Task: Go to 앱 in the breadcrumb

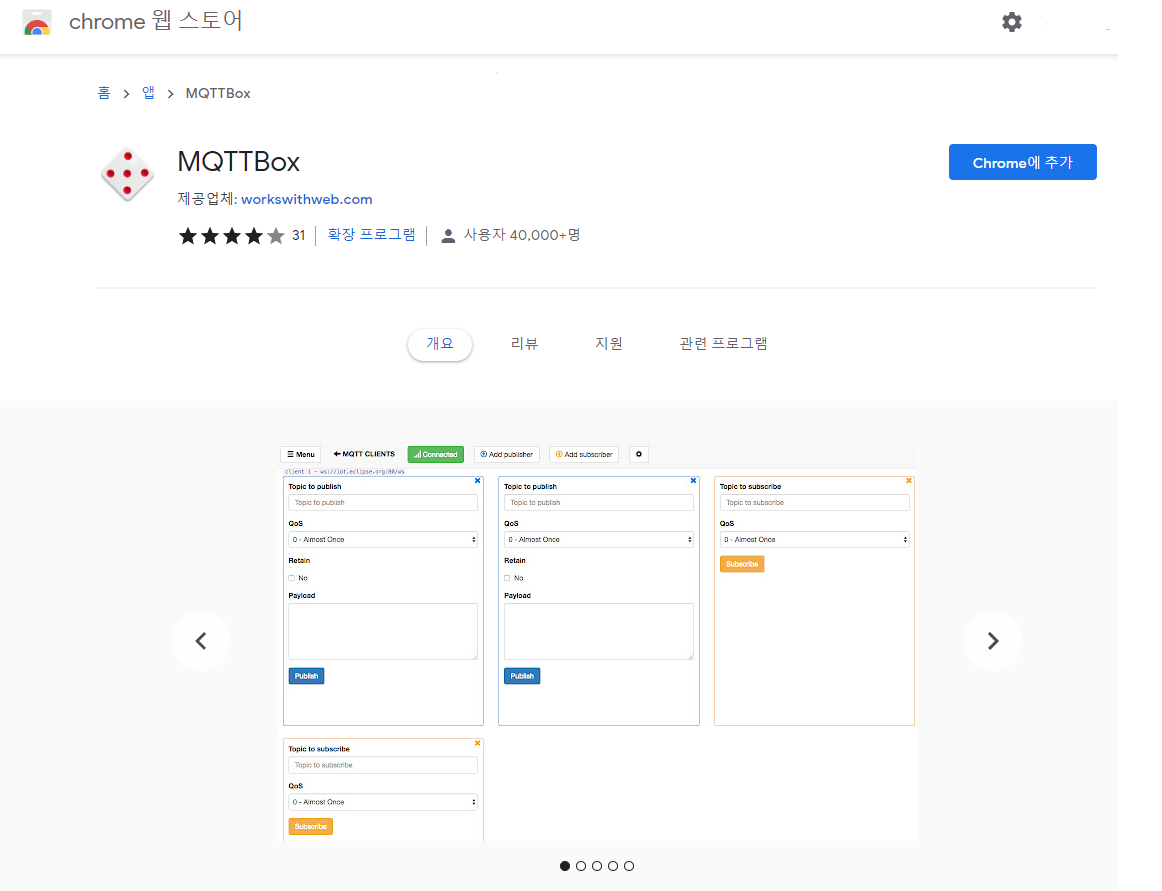Action: 148,93
